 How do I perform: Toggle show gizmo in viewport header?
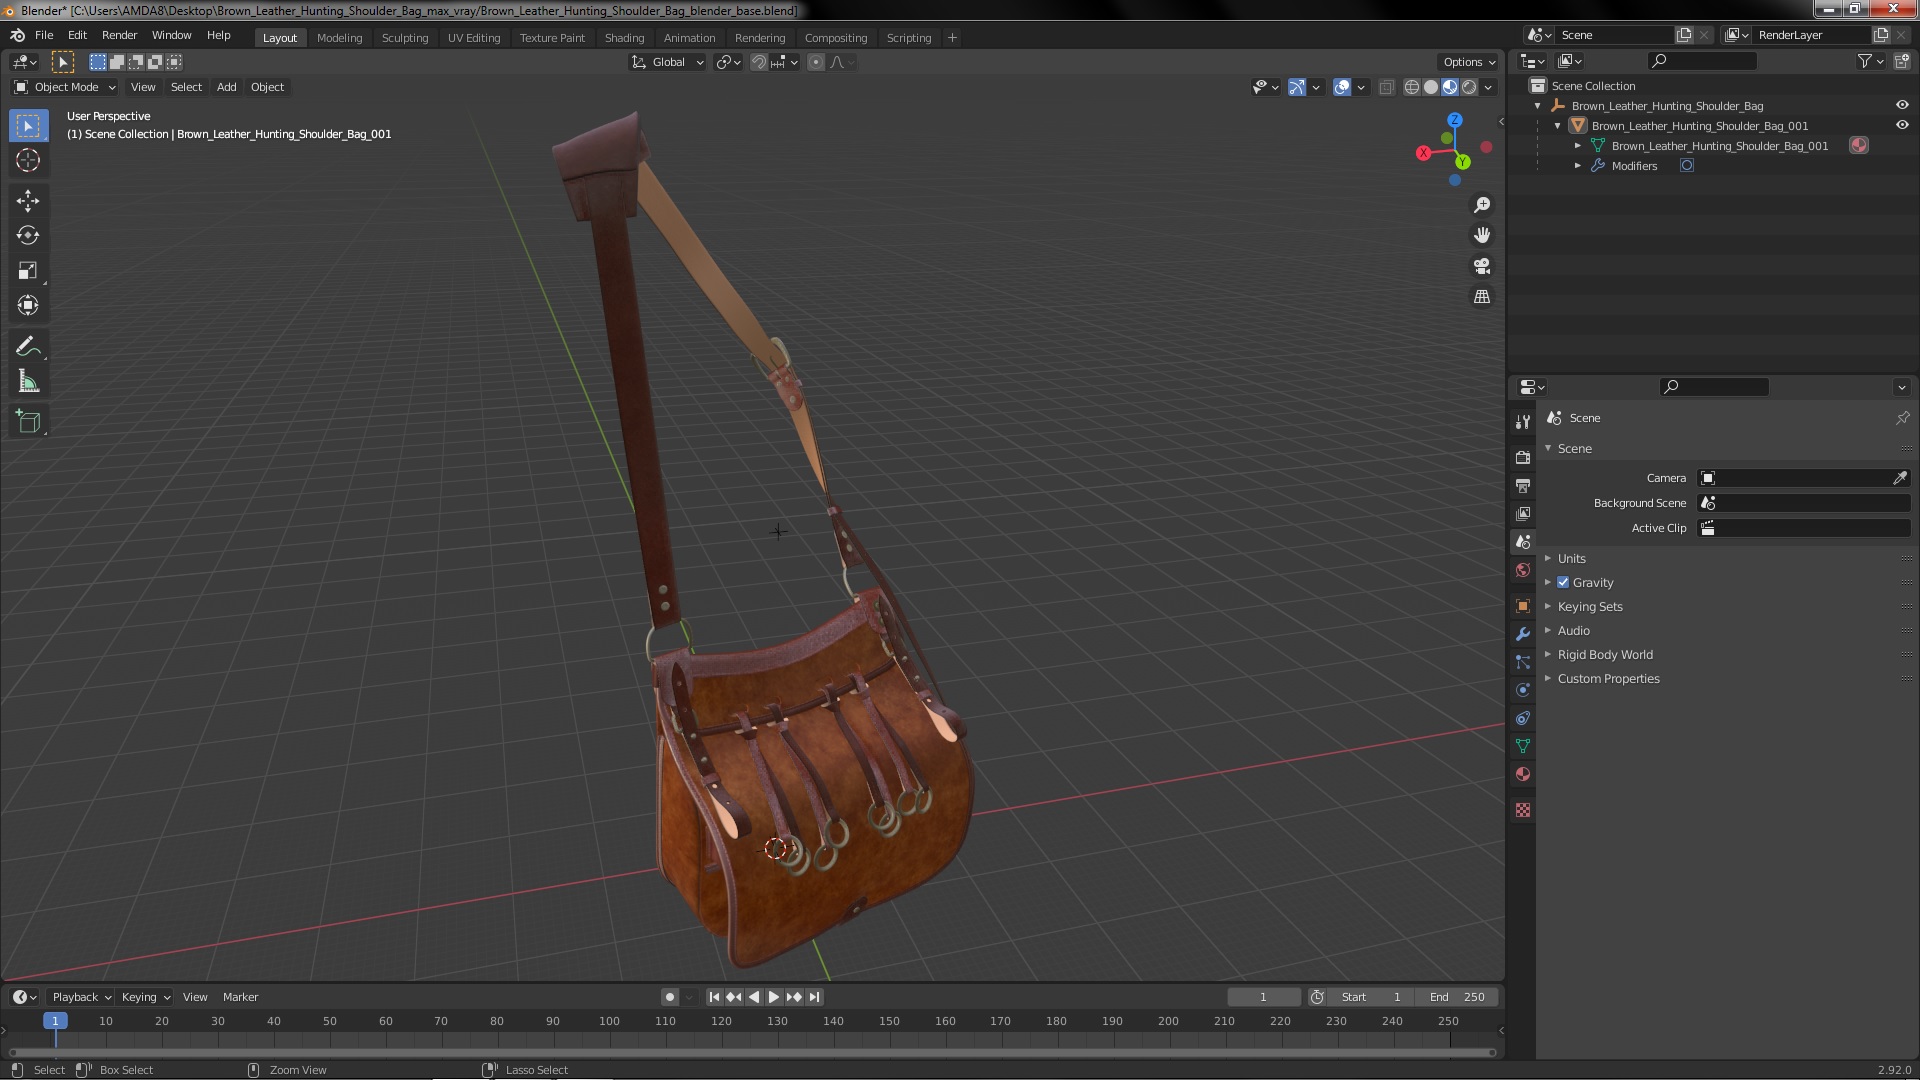1297,87
